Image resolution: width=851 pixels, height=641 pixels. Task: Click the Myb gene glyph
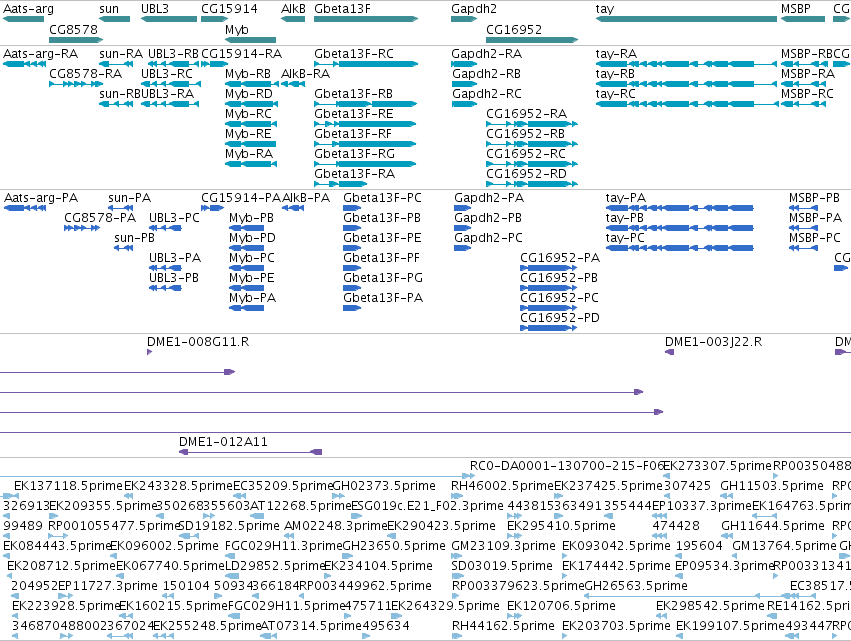point(250,40)
